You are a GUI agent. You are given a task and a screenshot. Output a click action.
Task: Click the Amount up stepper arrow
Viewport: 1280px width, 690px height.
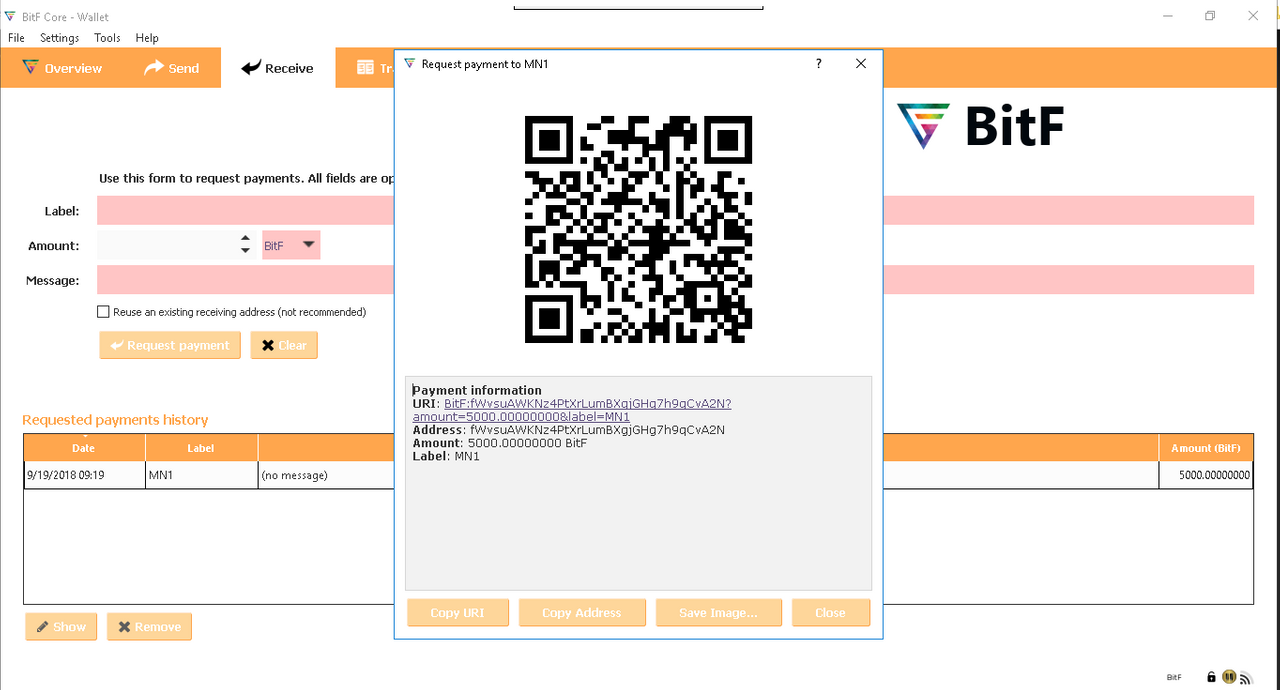246,239
